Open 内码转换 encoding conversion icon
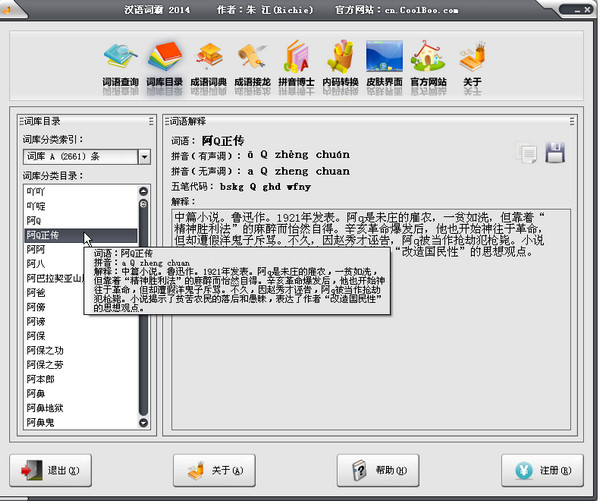Screen dimensions: 600x501 click(x=341, y=64)
